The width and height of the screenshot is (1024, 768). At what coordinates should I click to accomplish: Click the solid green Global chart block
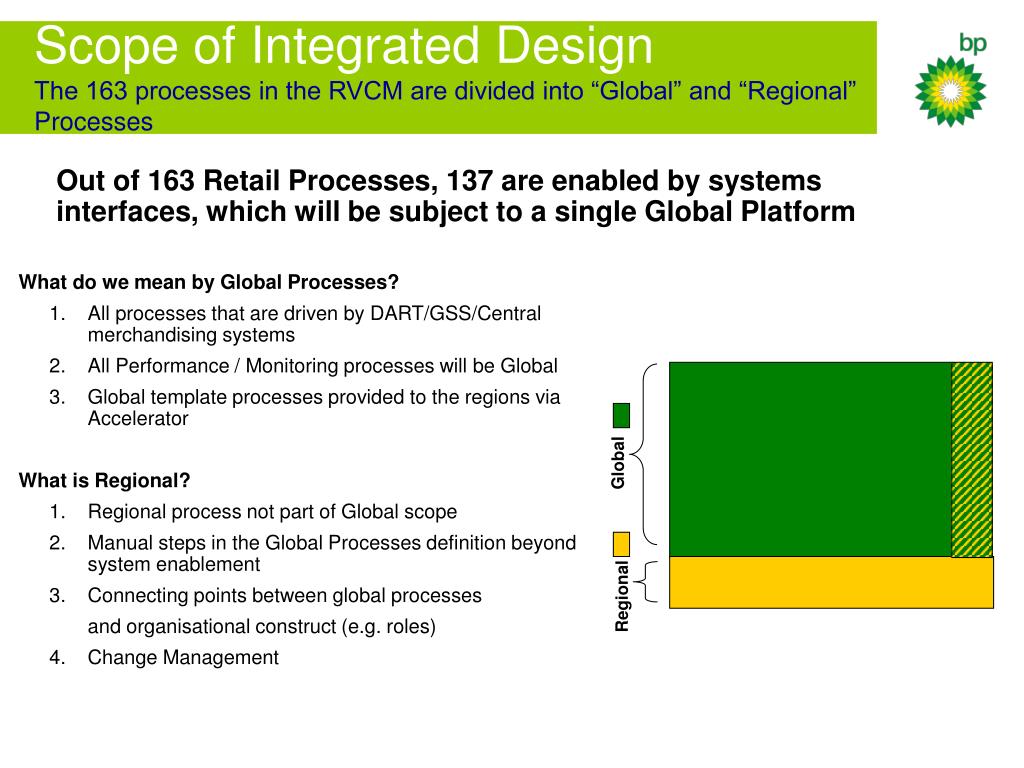click(810, 459)
